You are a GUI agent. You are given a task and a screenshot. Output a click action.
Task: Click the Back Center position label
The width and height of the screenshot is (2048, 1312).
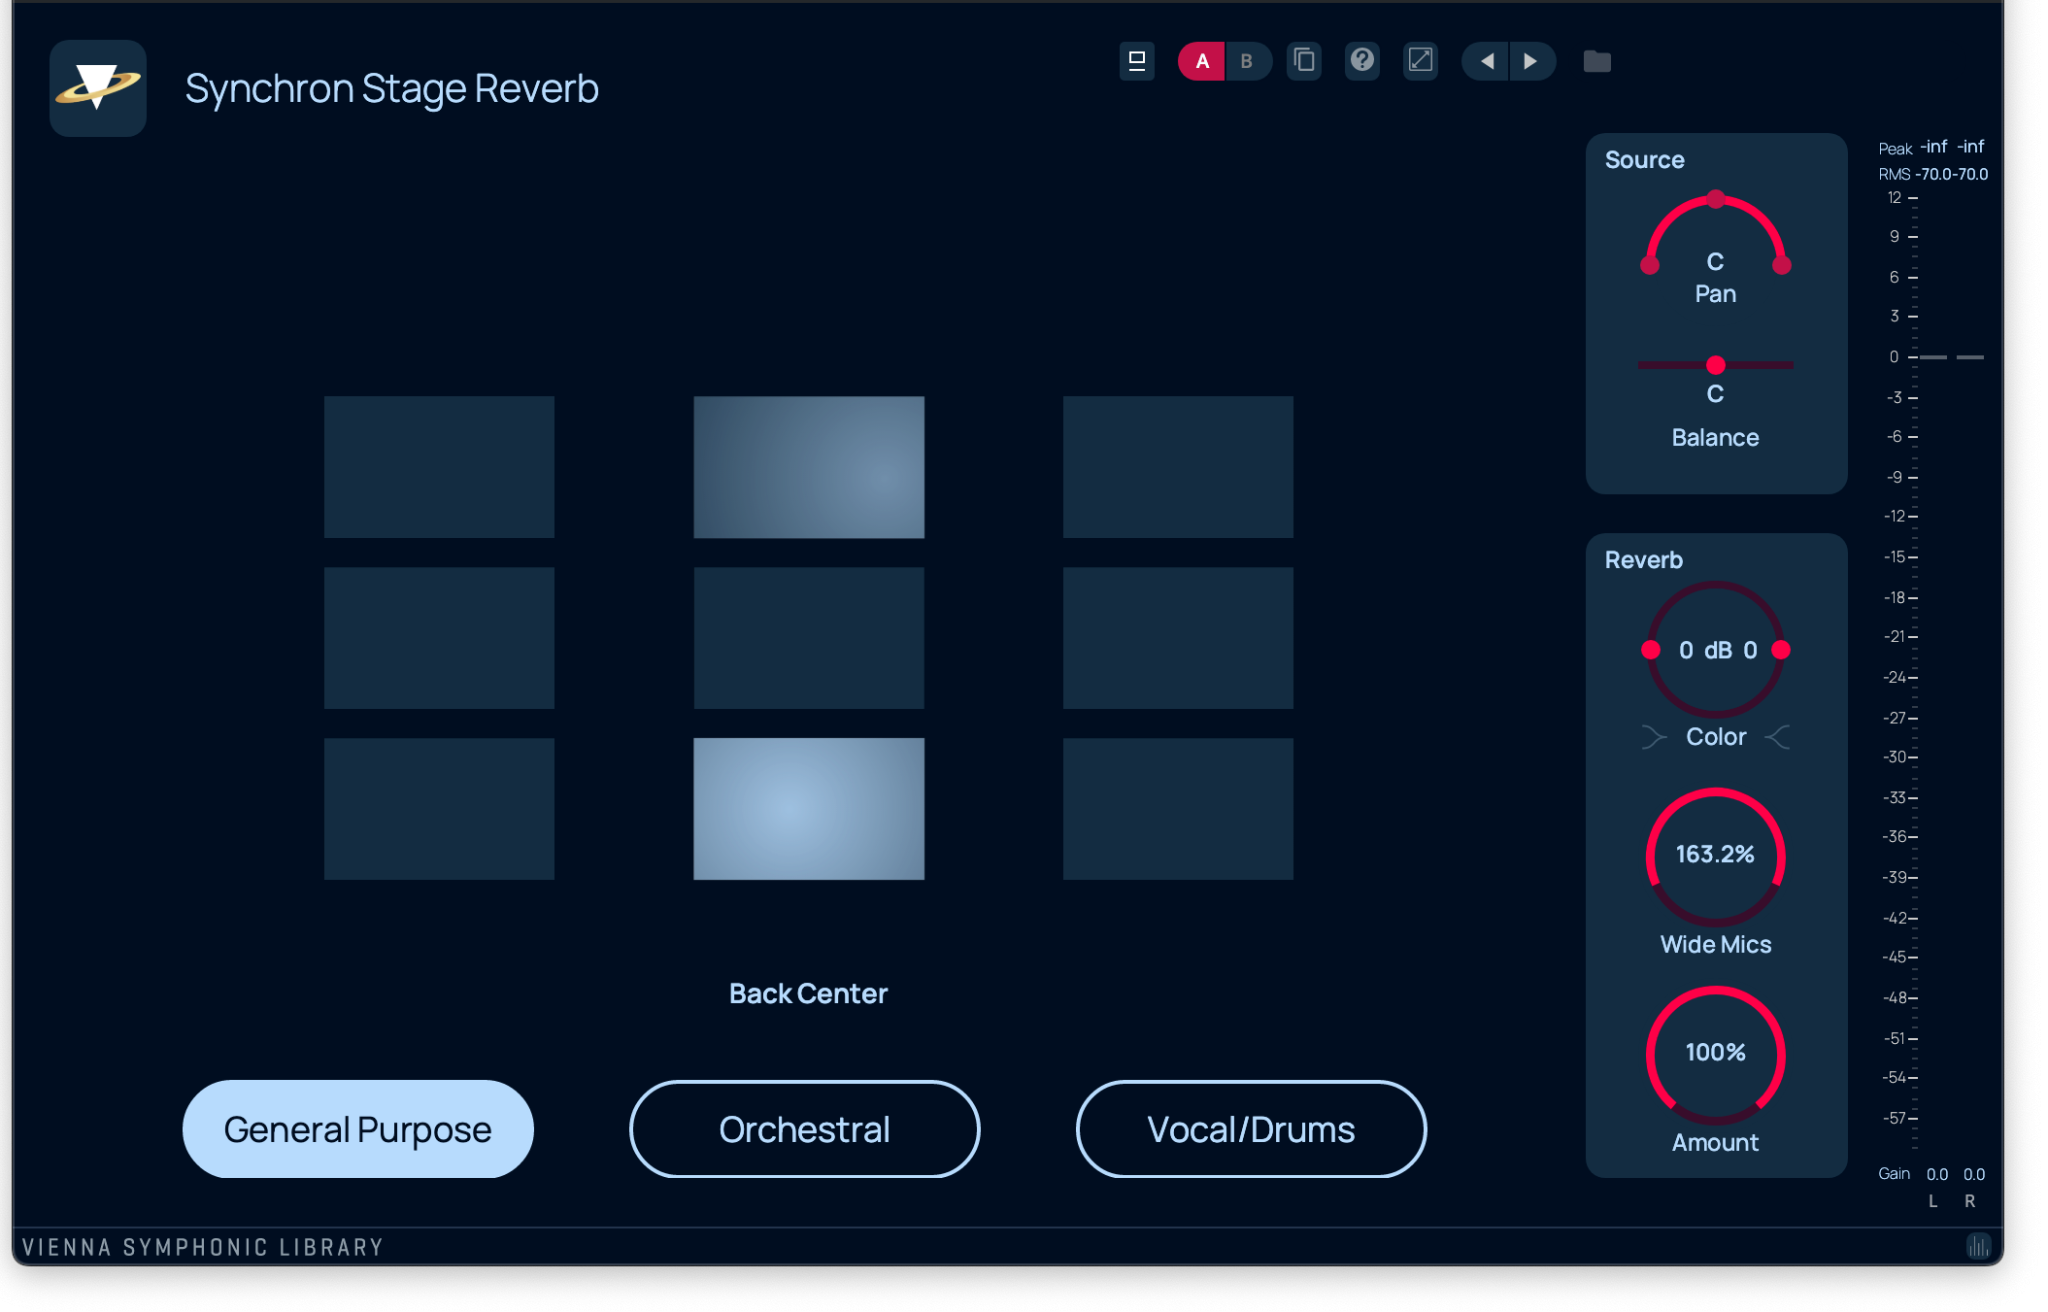[808, 993]
